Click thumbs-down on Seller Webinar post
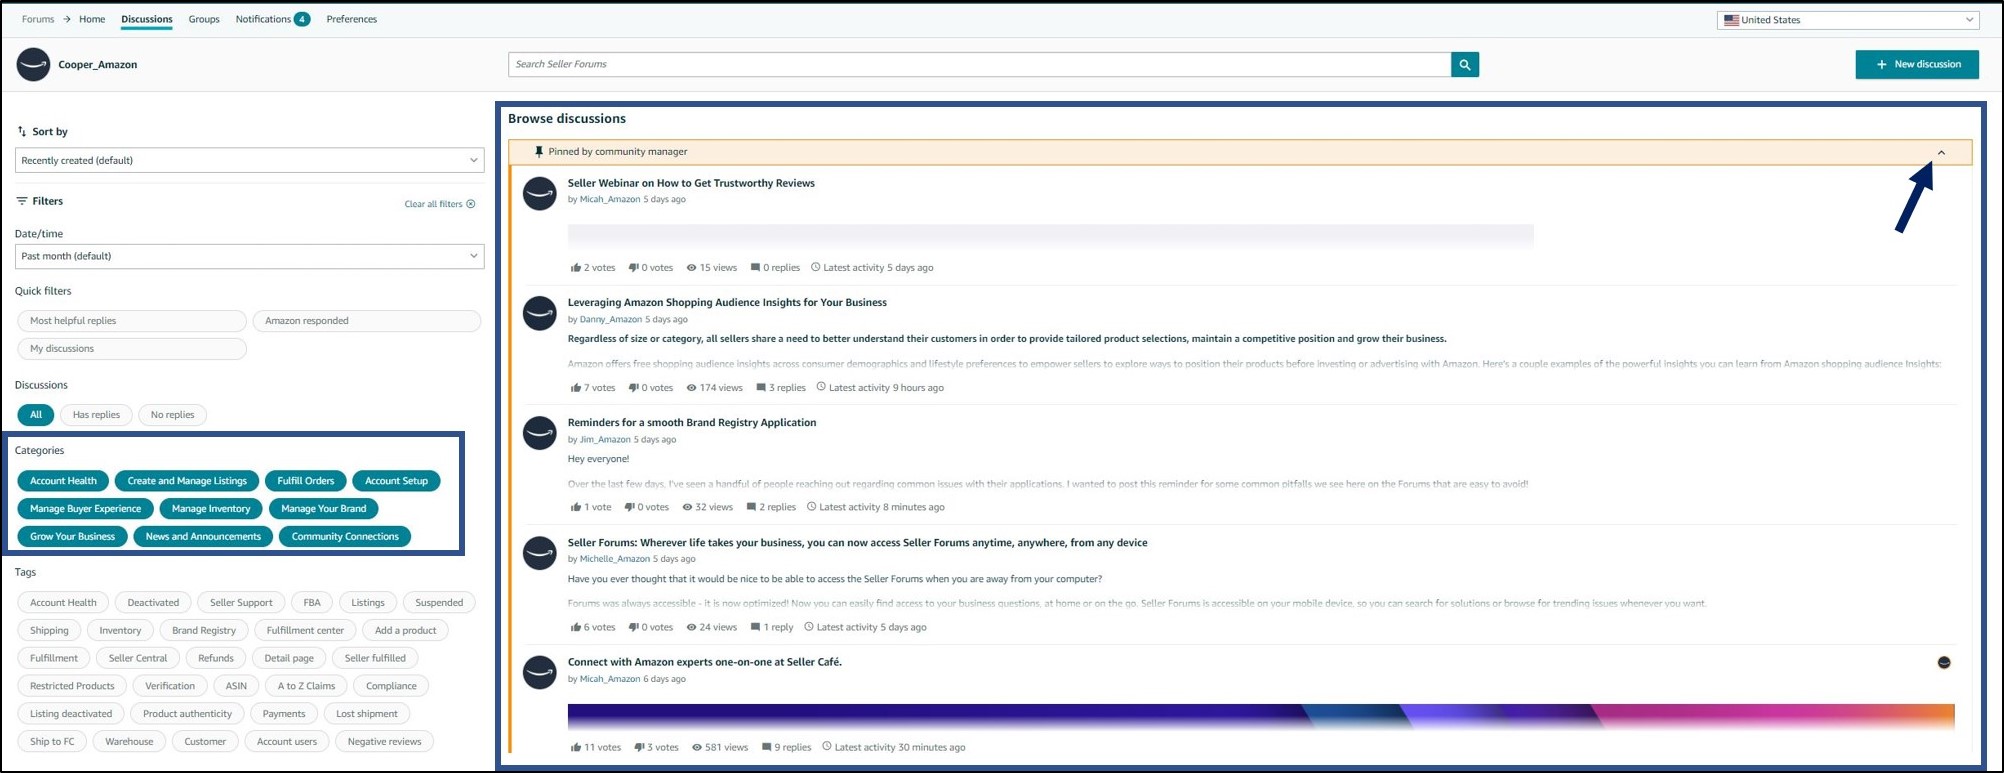The width and height of the screenshot is (2004, 773). [x=634, y=267]
